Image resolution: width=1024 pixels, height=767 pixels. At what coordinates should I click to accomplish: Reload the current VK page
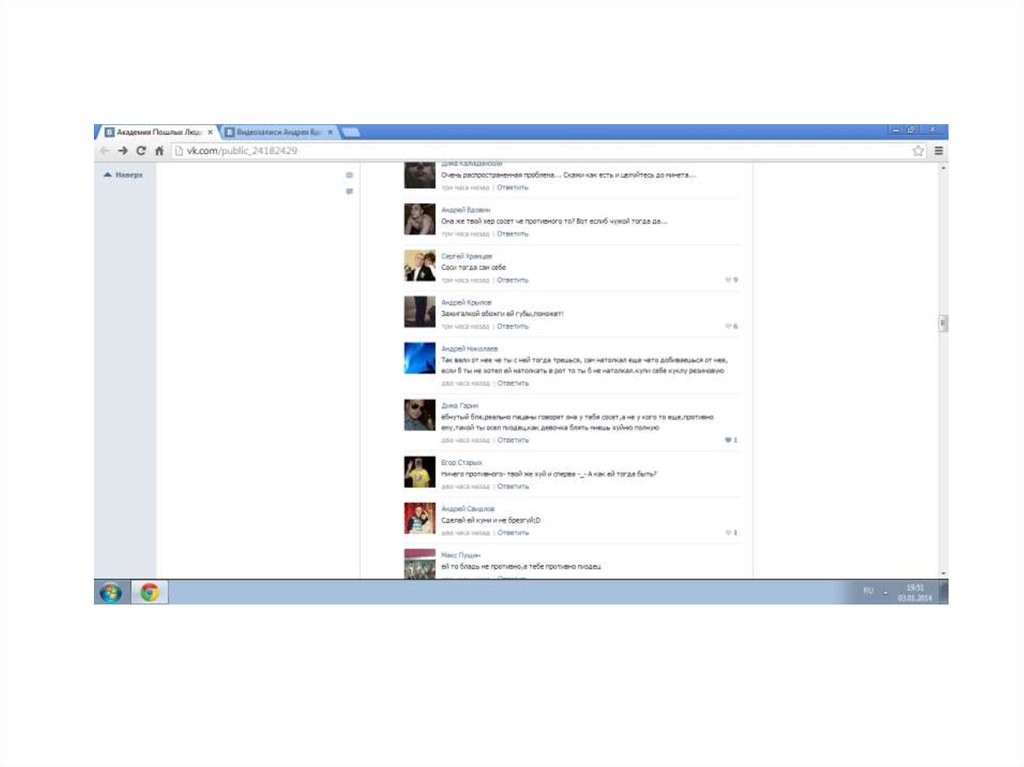click(x=141, y=151)
